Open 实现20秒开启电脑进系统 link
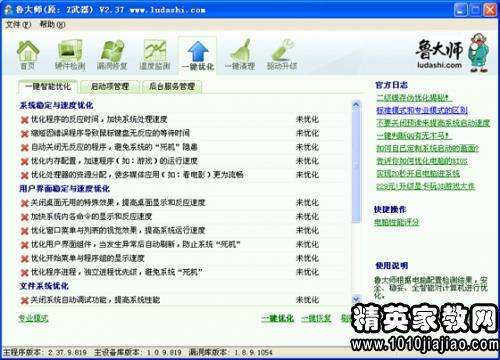Image resolution: width=500 pixels, height=360 pixels. point(418,173)
